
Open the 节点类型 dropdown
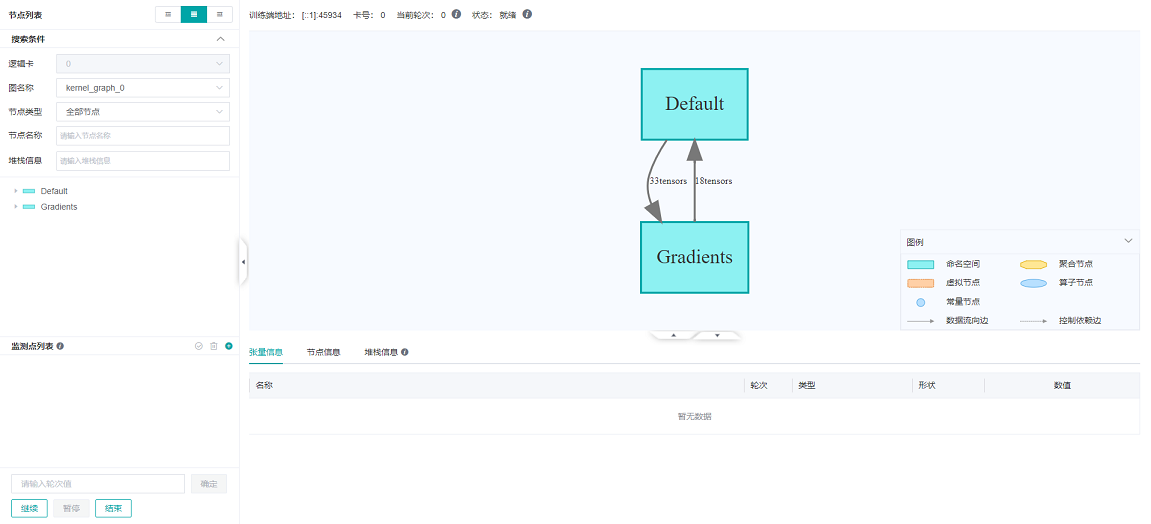click(143, 112)
